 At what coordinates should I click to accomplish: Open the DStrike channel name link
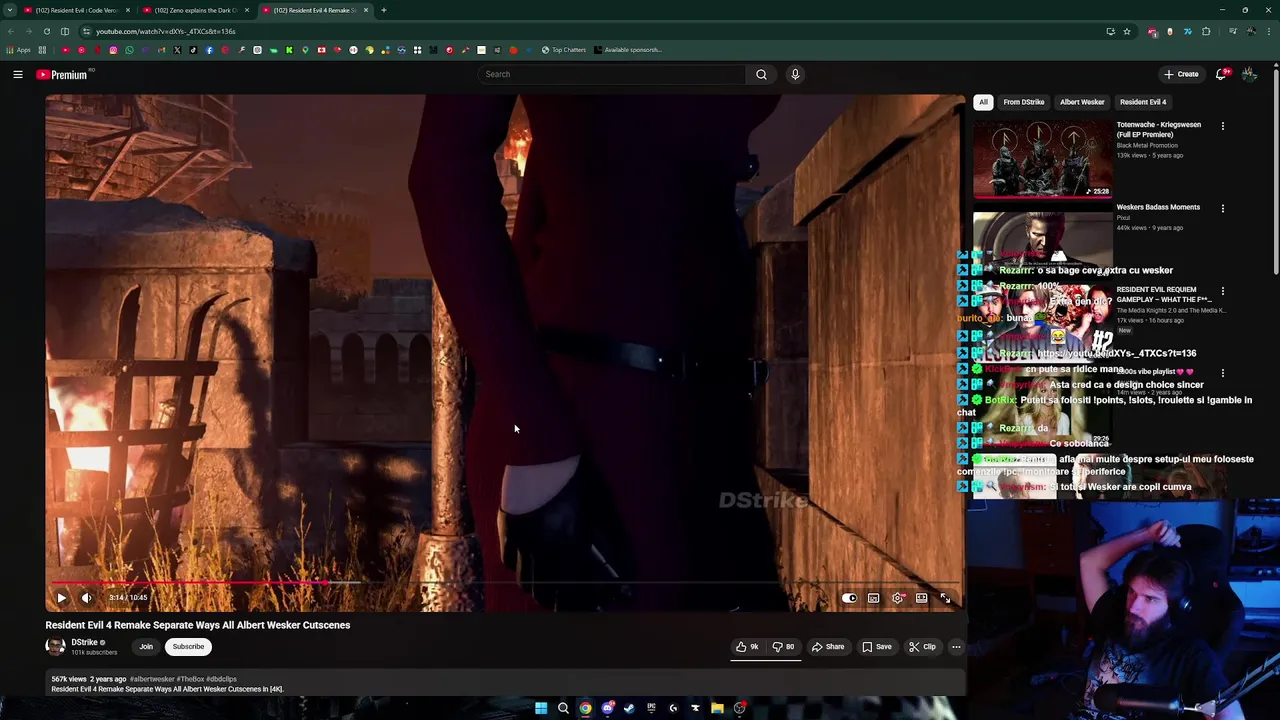[84, 642]
